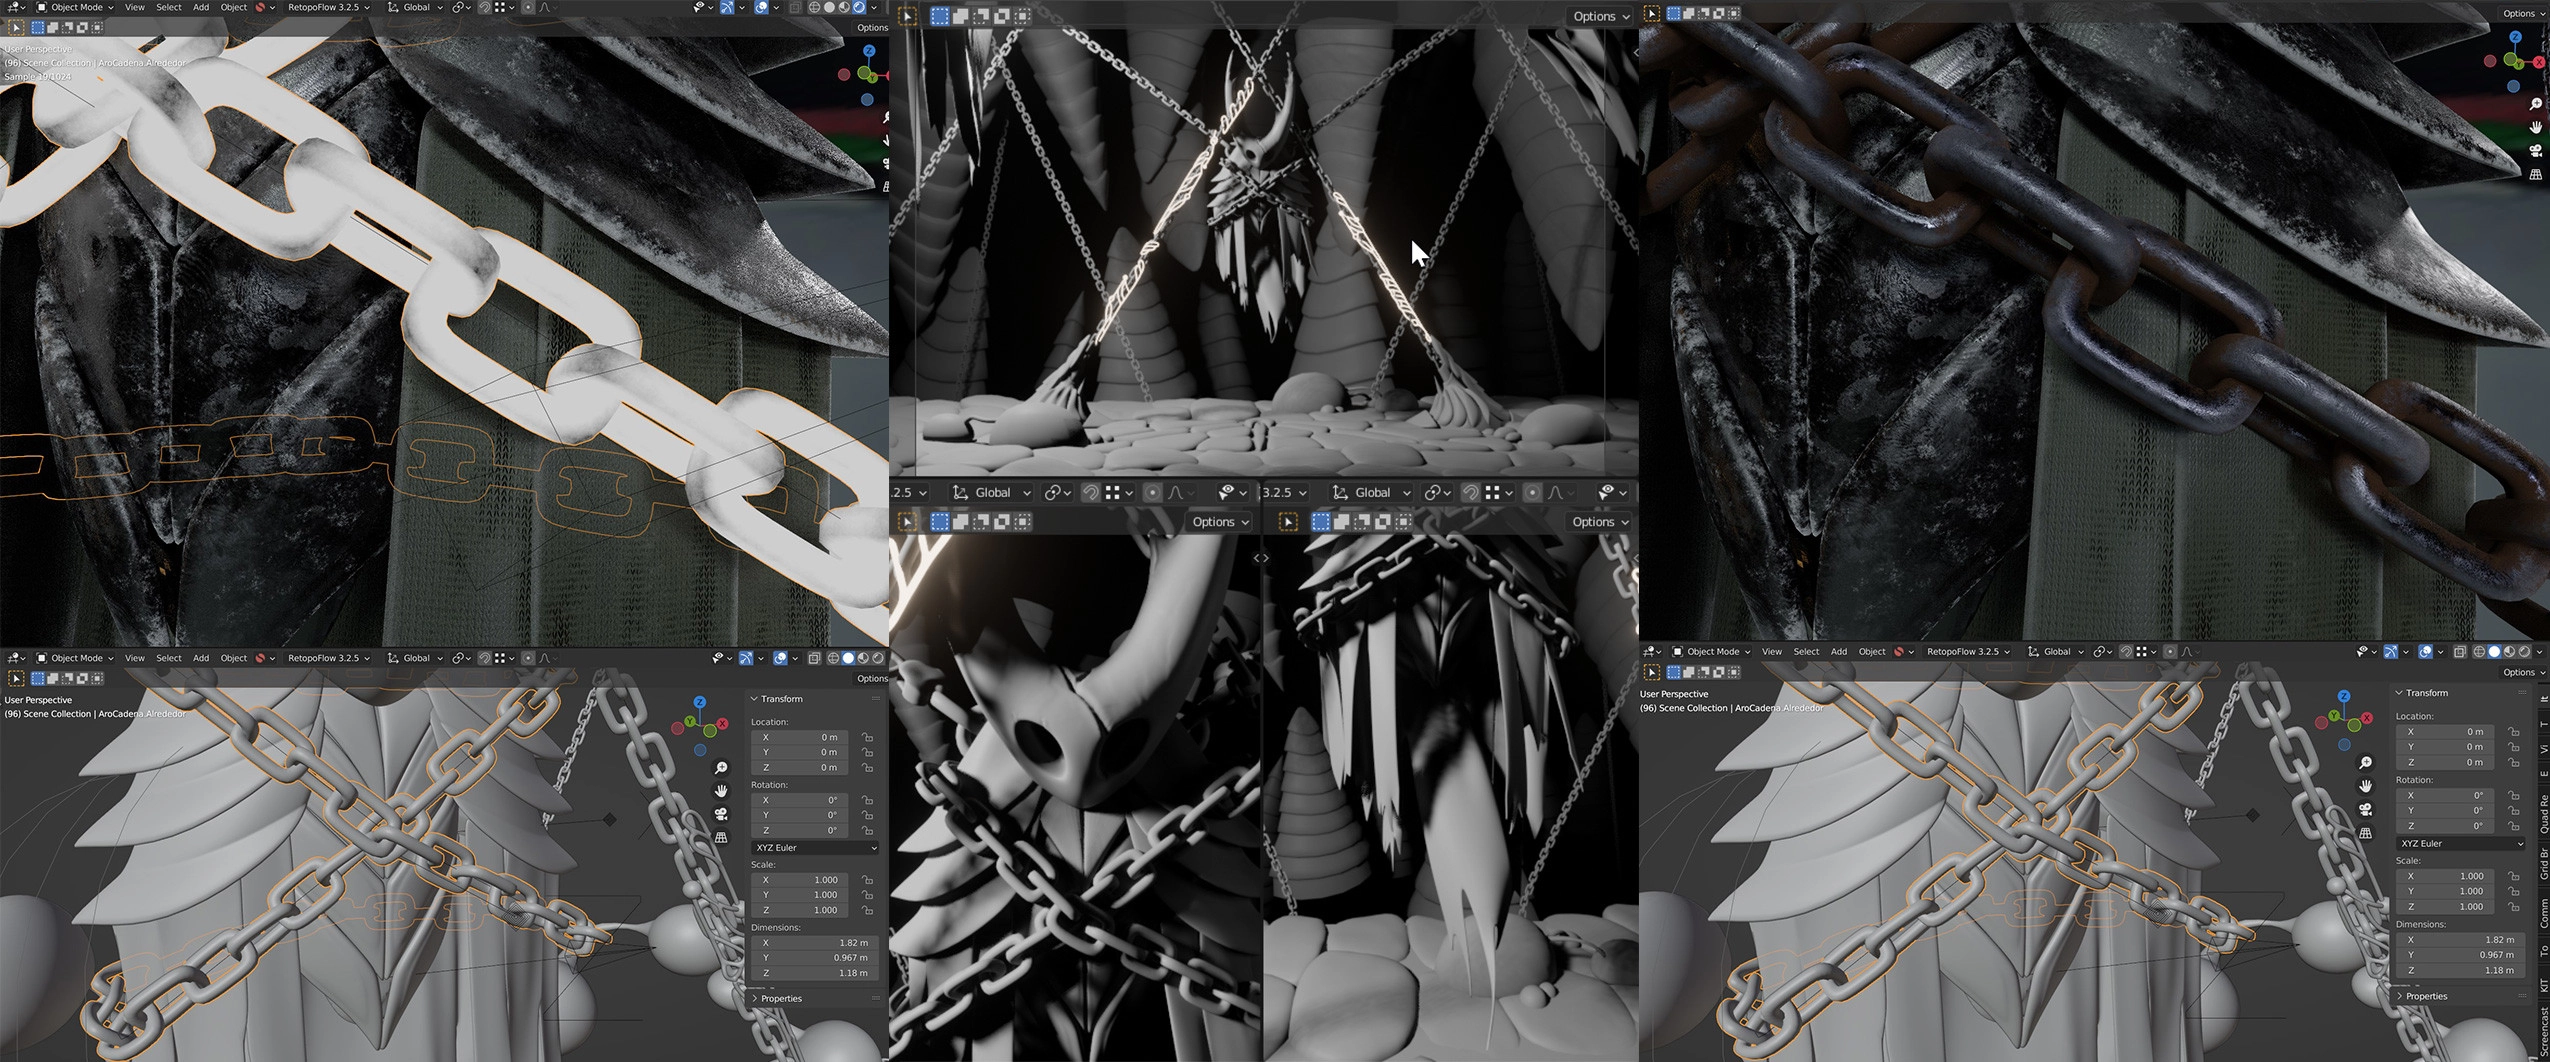Screen dimensions: 2550x1062
Task: Toggle overlays button in bottom-right viewport header
Action: pyautogui.click(x=2424, y=652)
